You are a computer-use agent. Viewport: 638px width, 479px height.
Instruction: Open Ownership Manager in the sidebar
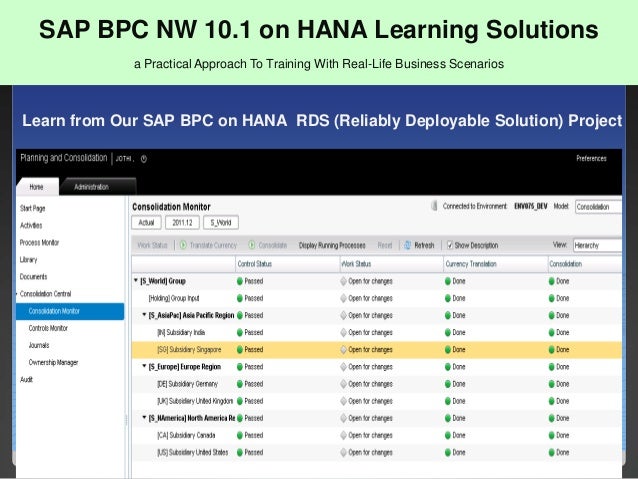pos(53,362)
